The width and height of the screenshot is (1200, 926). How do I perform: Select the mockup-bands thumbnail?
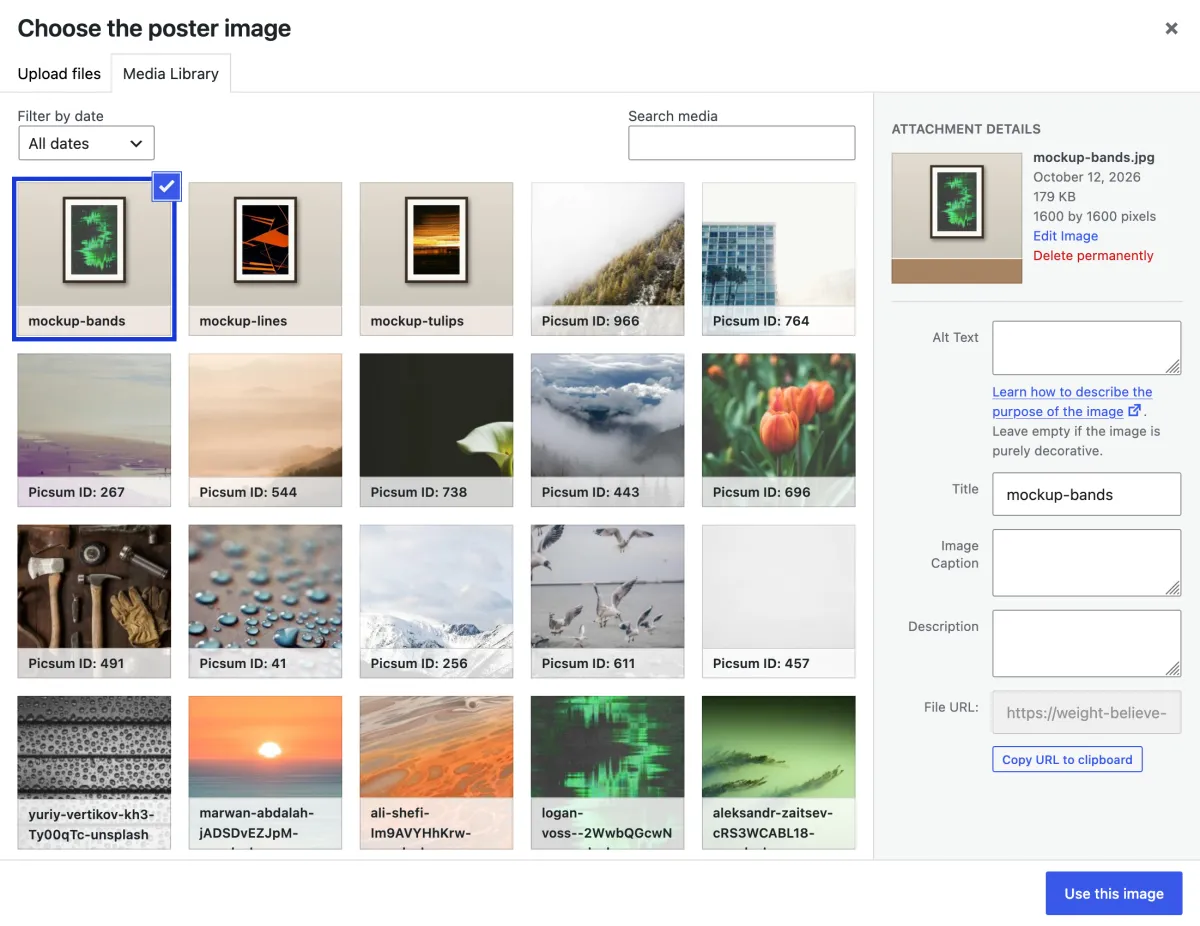click(94, 258)
